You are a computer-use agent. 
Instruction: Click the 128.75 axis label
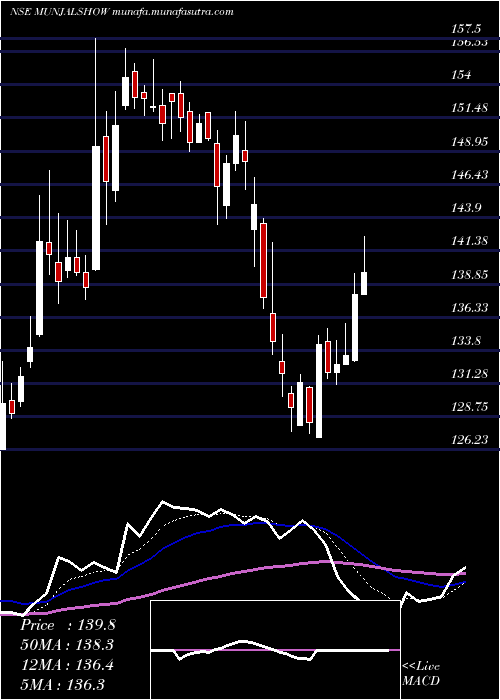pyautogui.click(x=469, y=407)
